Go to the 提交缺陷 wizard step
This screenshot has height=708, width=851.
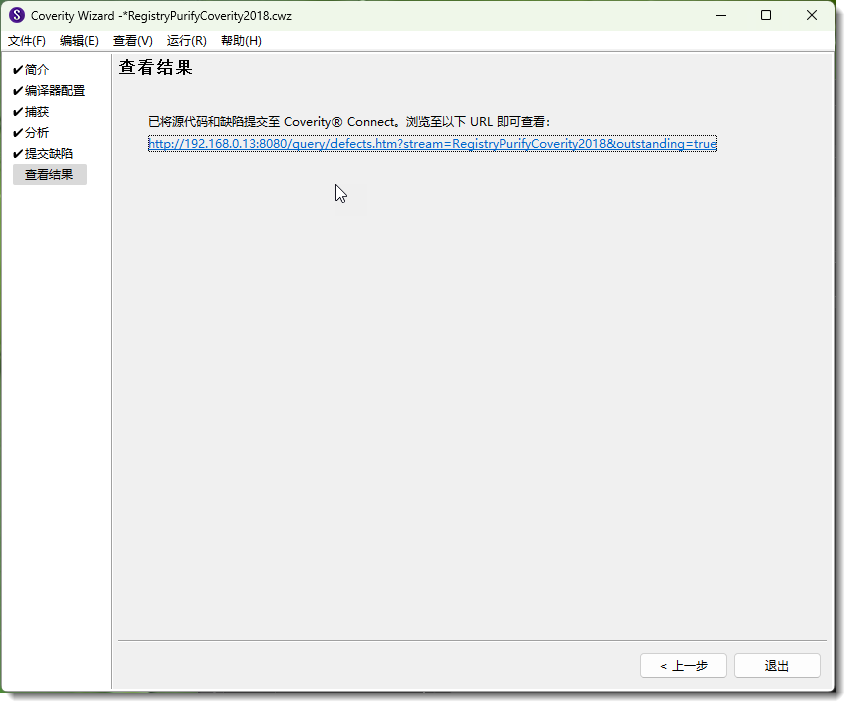pos(48,154)
